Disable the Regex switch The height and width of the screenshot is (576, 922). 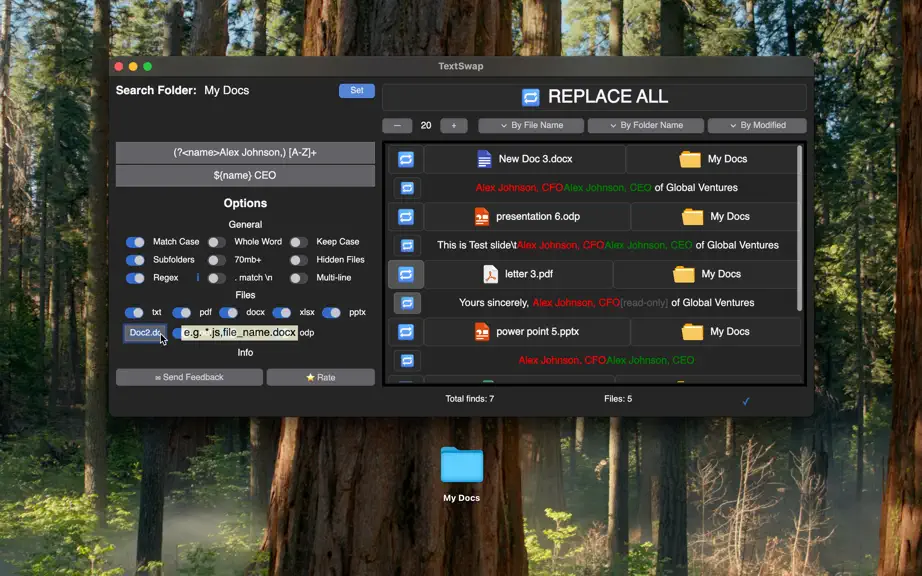tap(135, 278)
